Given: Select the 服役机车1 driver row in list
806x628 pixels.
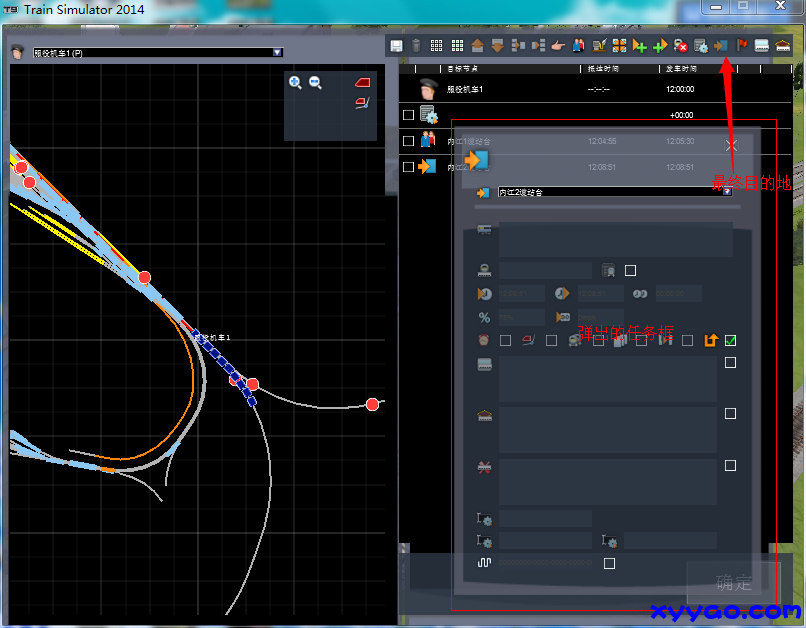Looking at the screenshot, I should tap(465, 90).
